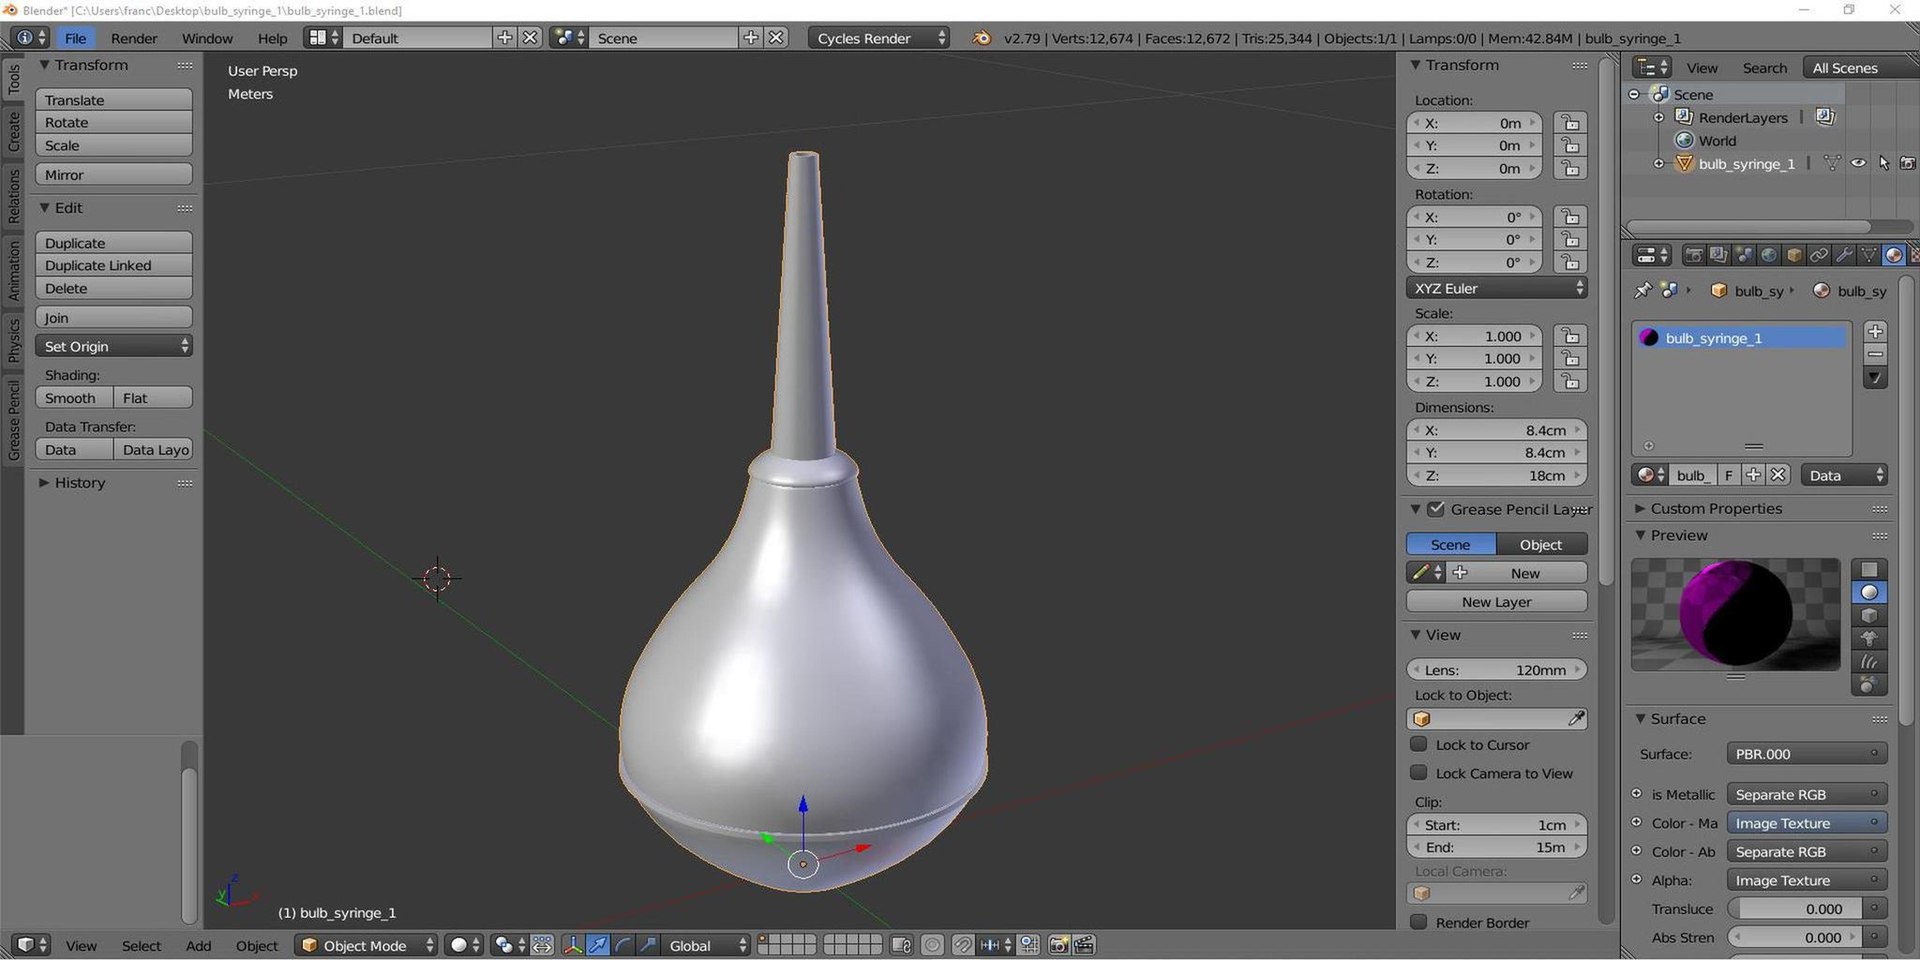Select the sphere preview shape icon

pos(1869,592)
